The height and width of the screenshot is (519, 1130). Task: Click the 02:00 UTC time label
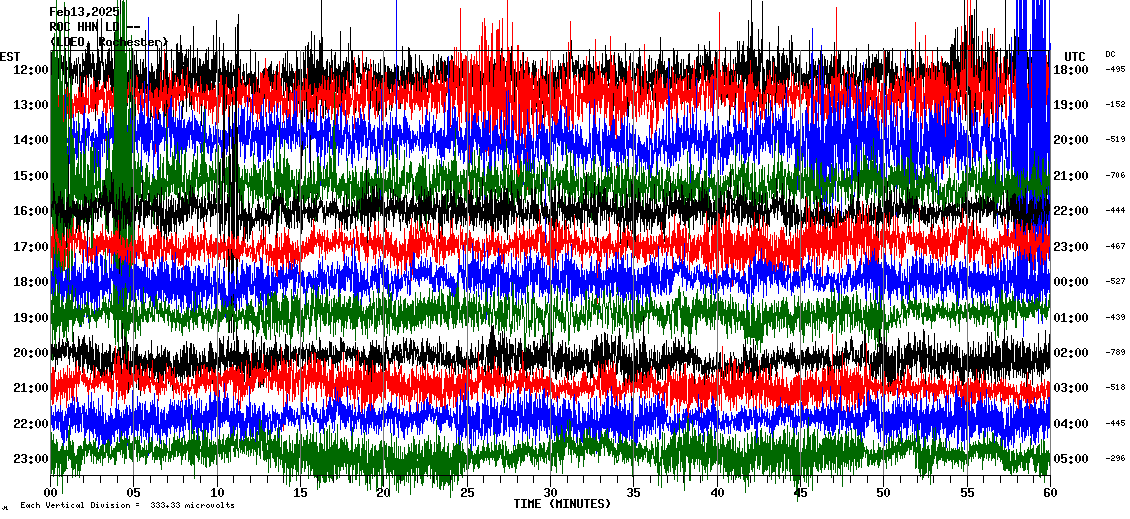[x=1071, y=352]
